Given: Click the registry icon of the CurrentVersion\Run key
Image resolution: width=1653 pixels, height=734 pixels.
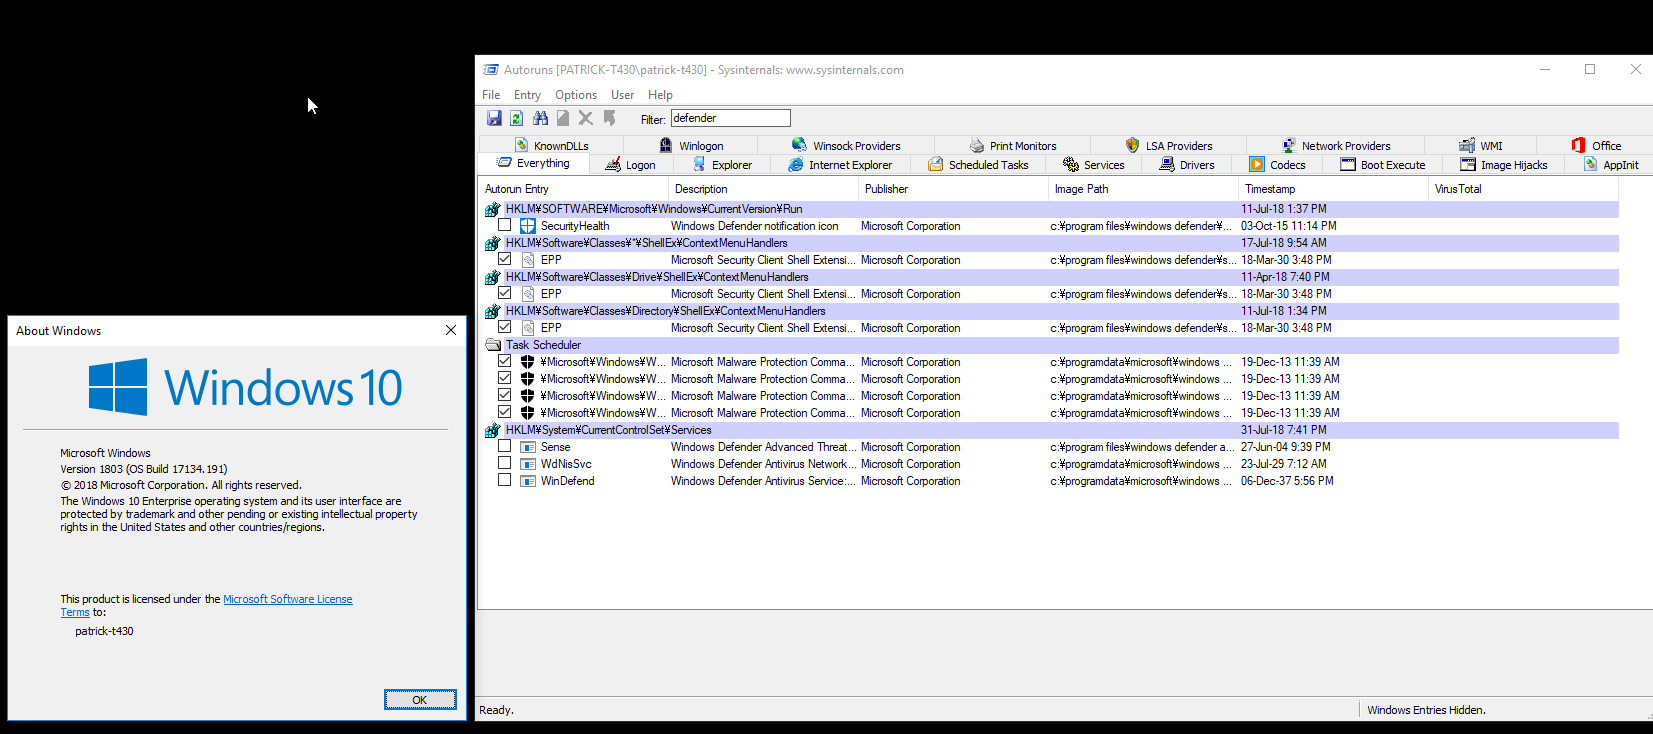Looking at the screenshot, I should (492, 209).
